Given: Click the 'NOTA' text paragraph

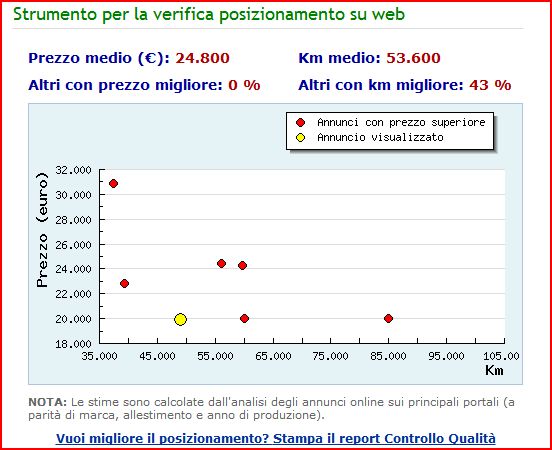Looking at the screenshot, I should pos(271,408).
